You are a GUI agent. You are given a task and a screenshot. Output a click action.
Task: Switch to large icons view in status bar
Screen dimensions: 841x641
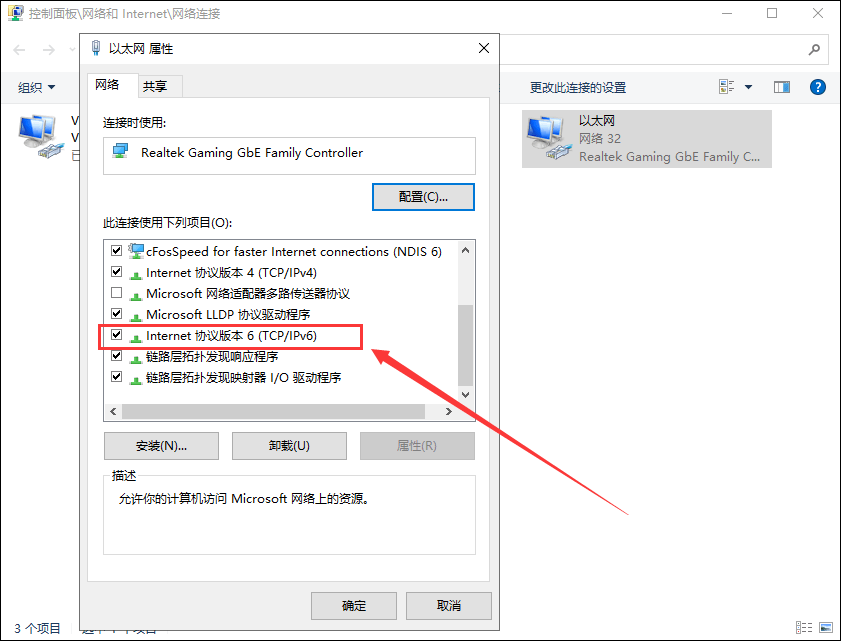point(826,627)
